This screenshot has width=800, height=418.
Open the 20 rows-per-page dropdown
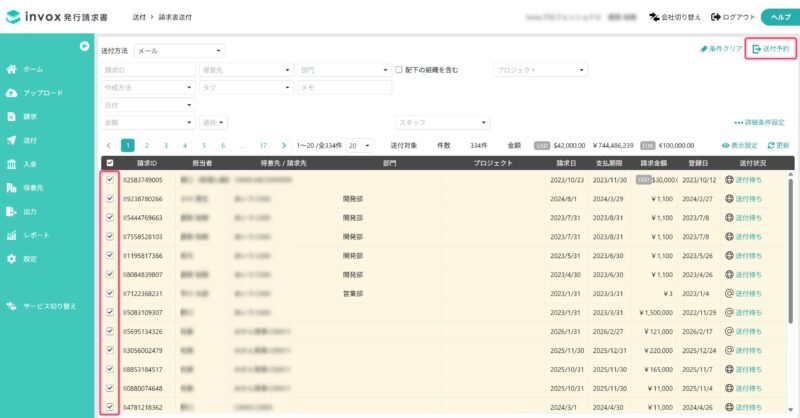(359, 145)
